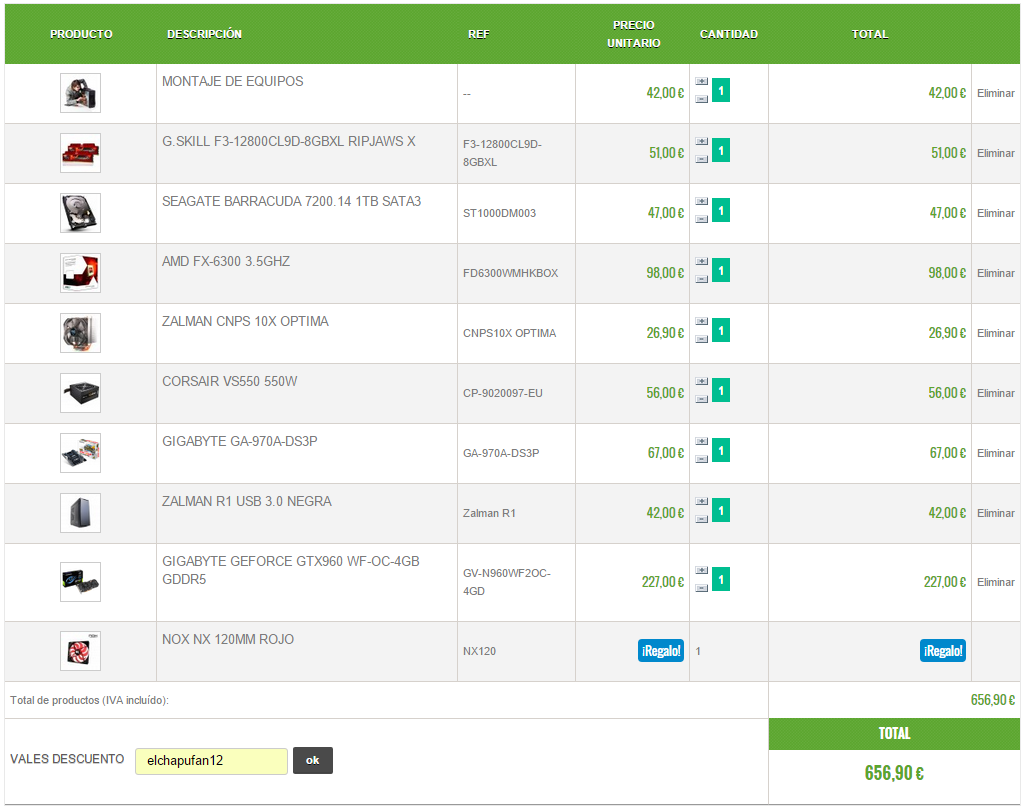
Task: Open the AMD FX-6300 3.5GHZ description link
Action: [x=226, y=261]
